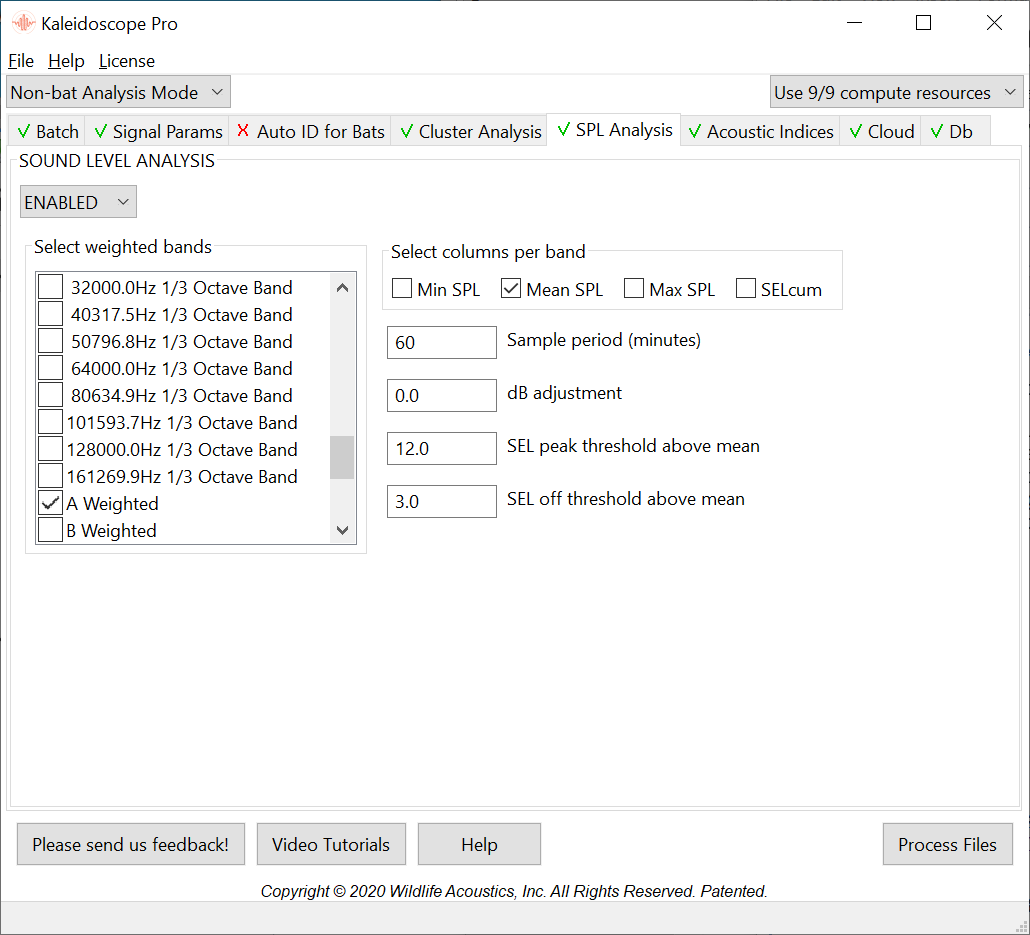Screen dimensions: 1030x935
Task: Select the 32000.0Hz 1/3 Octave Band
Action: (50, 288)
